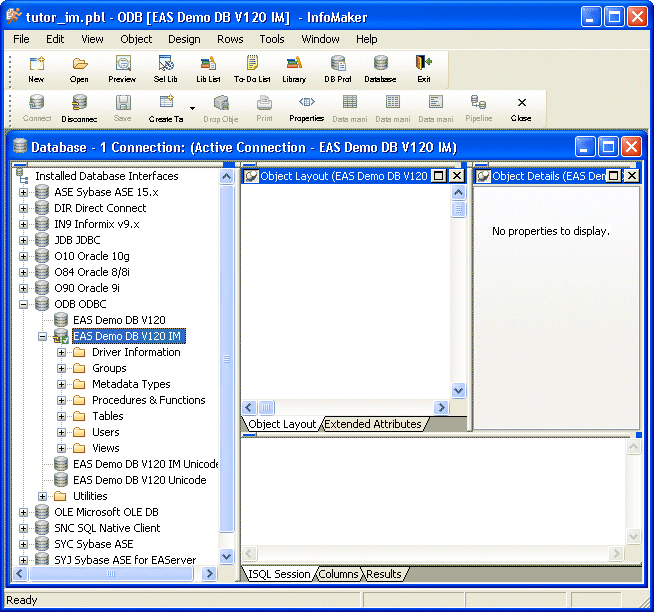Open the Create Table dropdown arrow
This screenshot has width=654, height=612.
pos(192,108)
